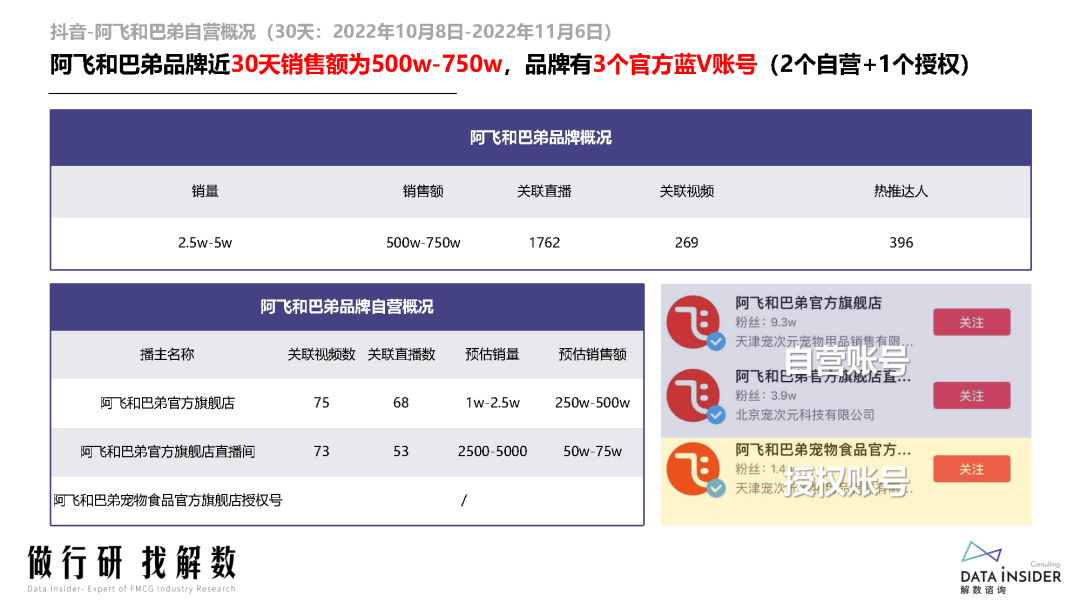Click the 预估销售额 column header

[592, 355]
